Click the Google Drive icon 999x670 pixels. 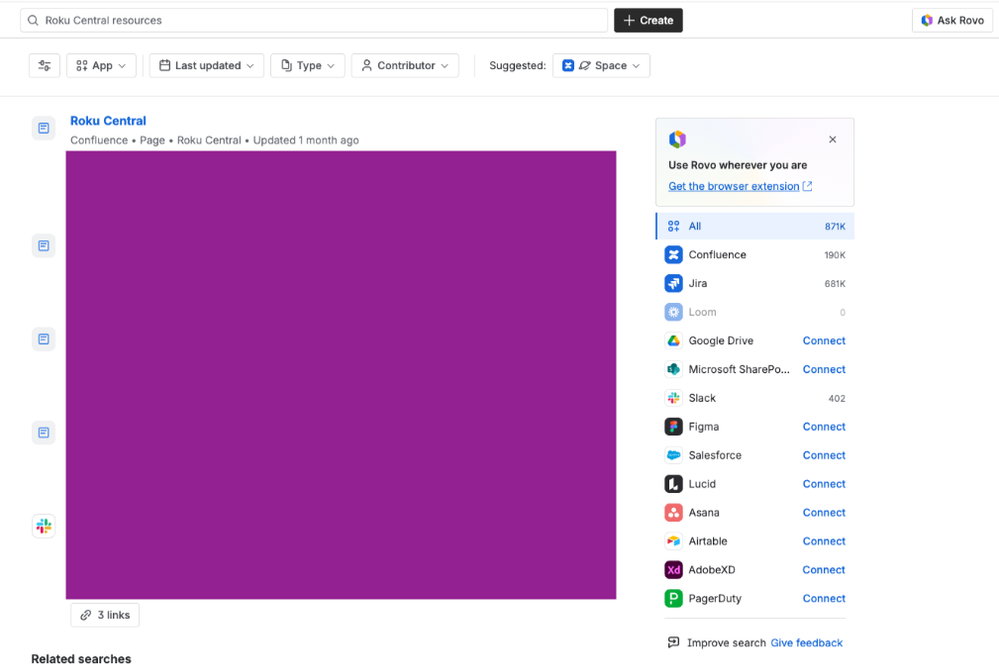coord(673,341)
